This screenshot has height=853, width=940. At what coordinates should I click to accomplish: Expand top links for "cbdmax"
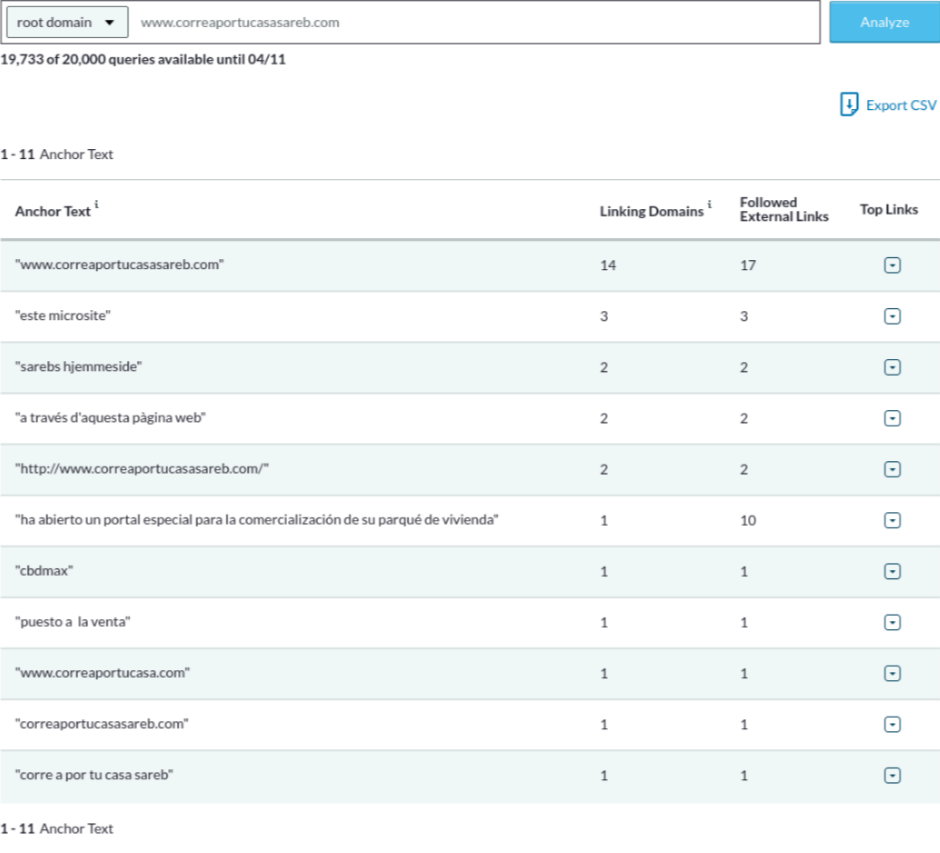(x=893, y=571)
